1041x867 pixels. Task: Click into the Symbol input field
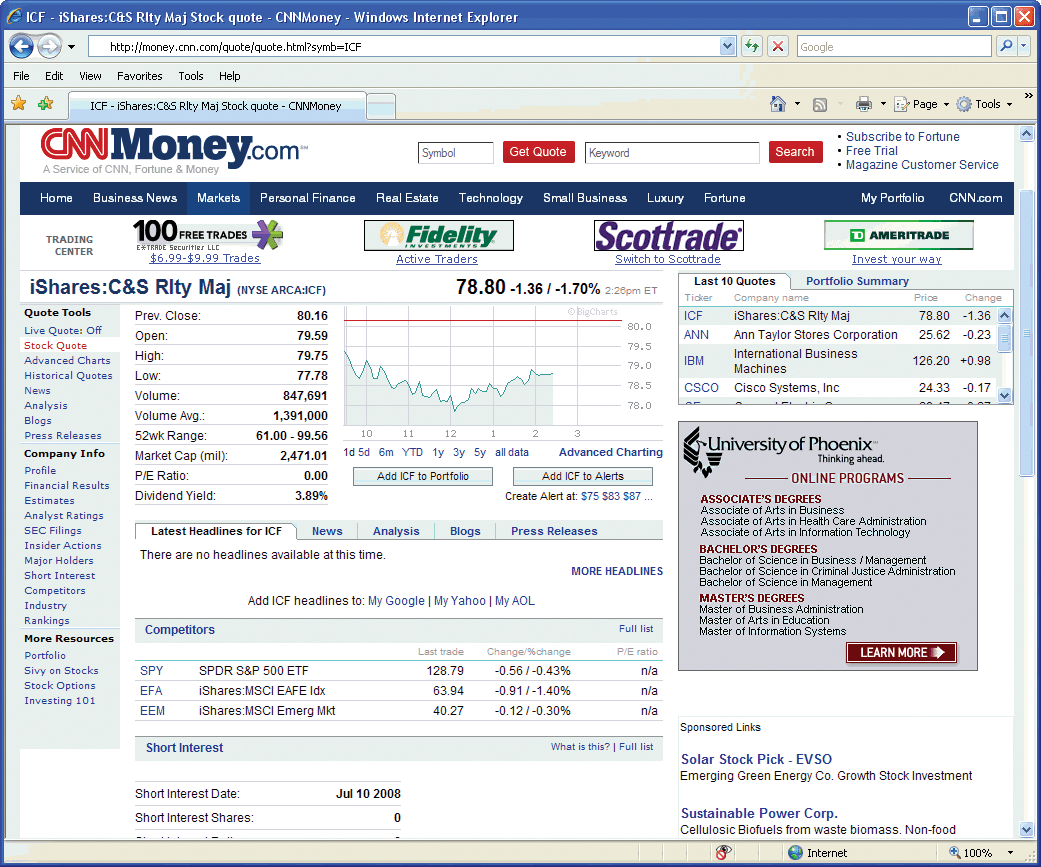456,153
